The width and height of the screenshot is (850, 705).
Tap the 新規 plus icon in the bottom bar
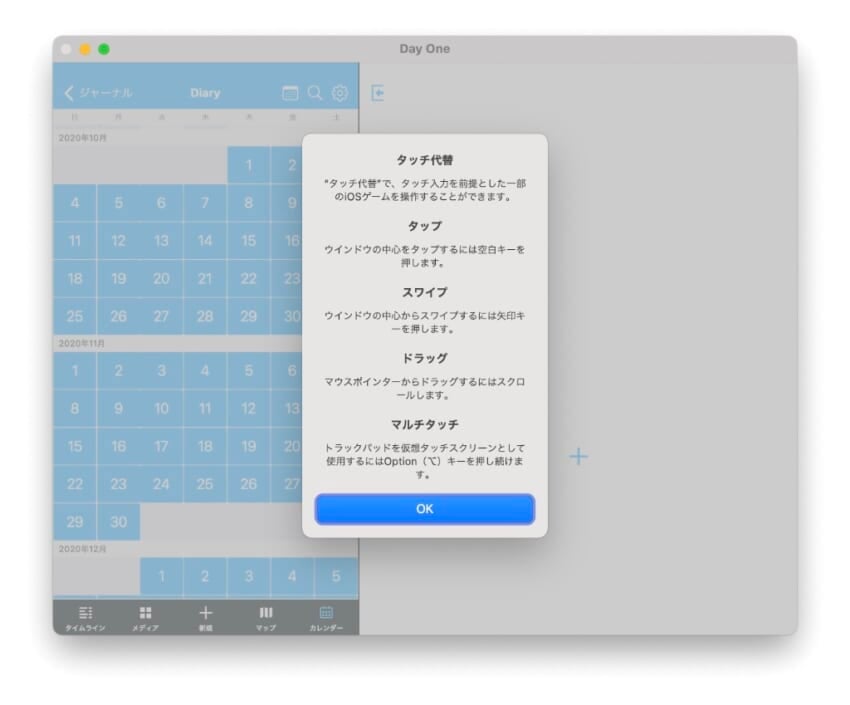coord(206,617)
